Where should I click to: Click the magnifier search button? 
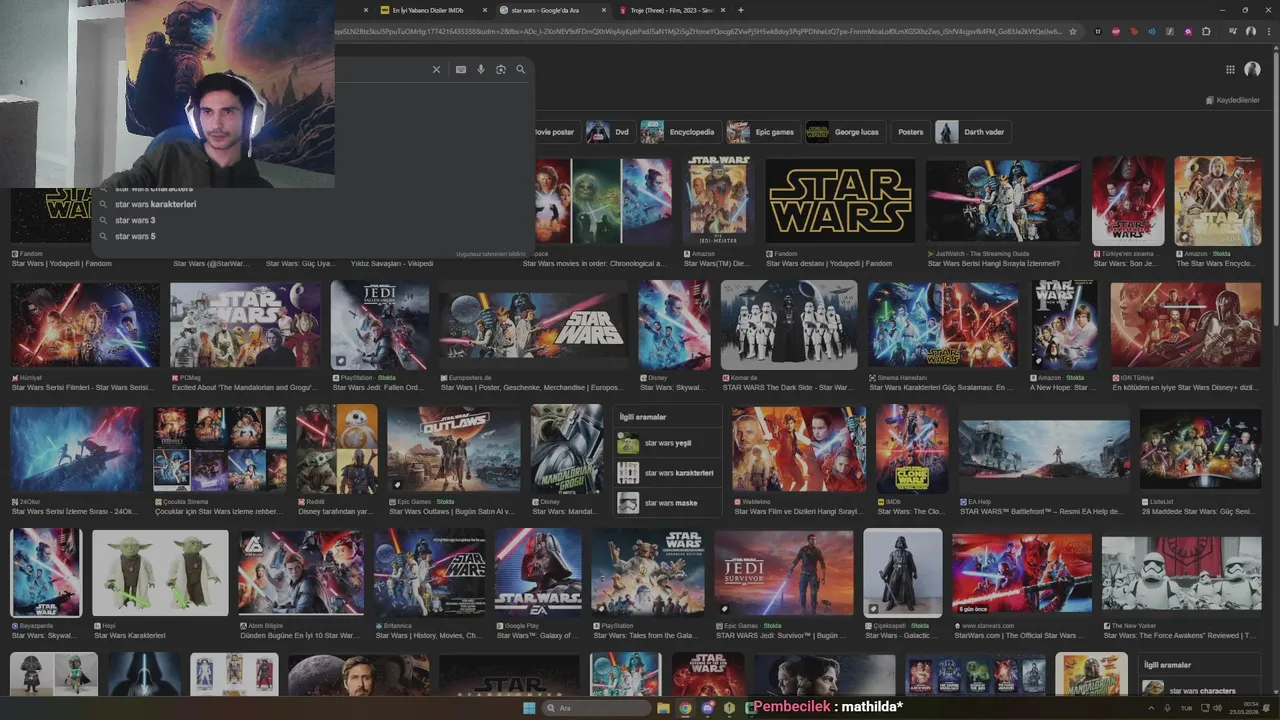(520, 70)
